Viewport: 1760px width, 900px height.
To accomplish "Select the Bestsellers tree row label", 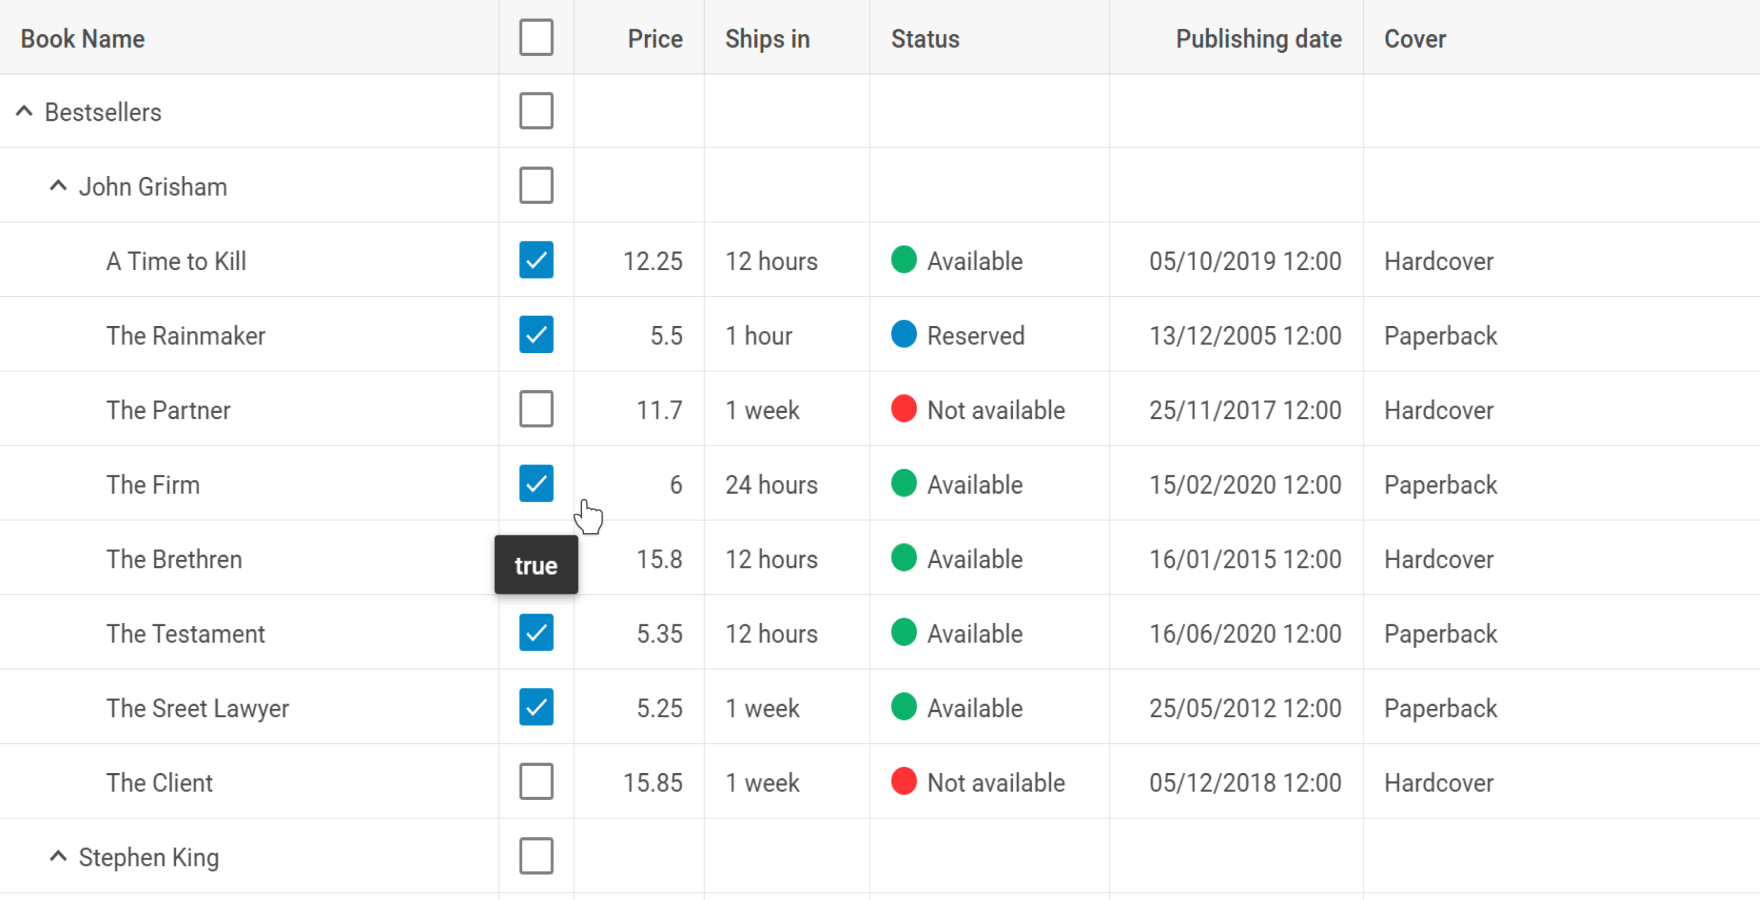I will tap(103, 112).
